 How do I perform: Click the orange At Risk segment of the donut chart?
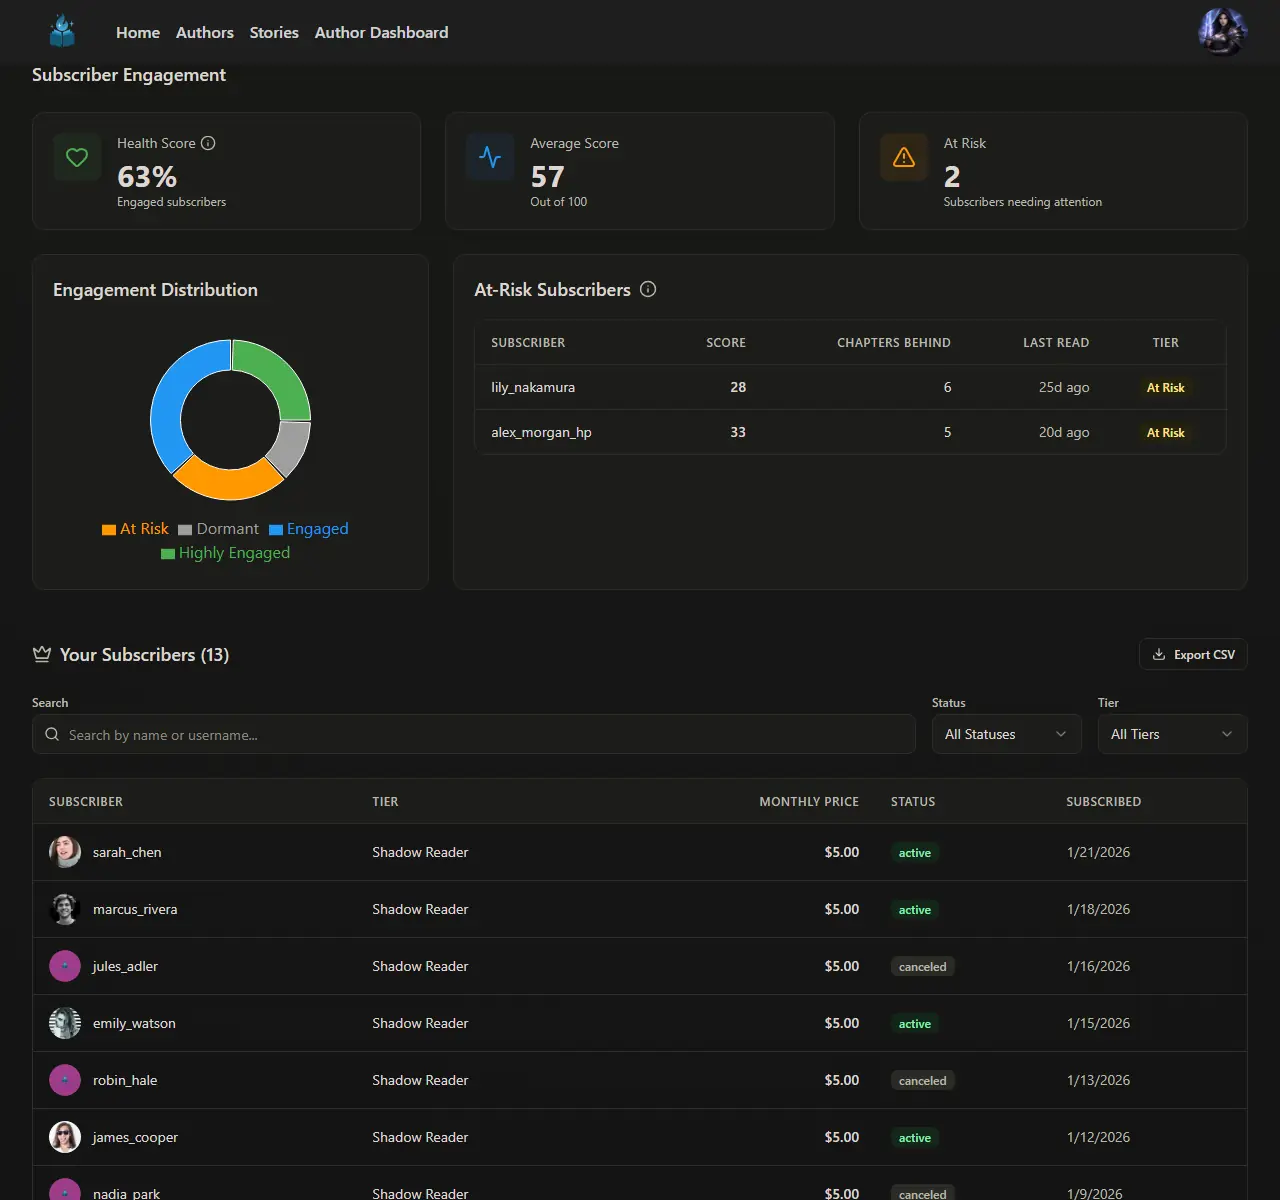tap(230, 485)
